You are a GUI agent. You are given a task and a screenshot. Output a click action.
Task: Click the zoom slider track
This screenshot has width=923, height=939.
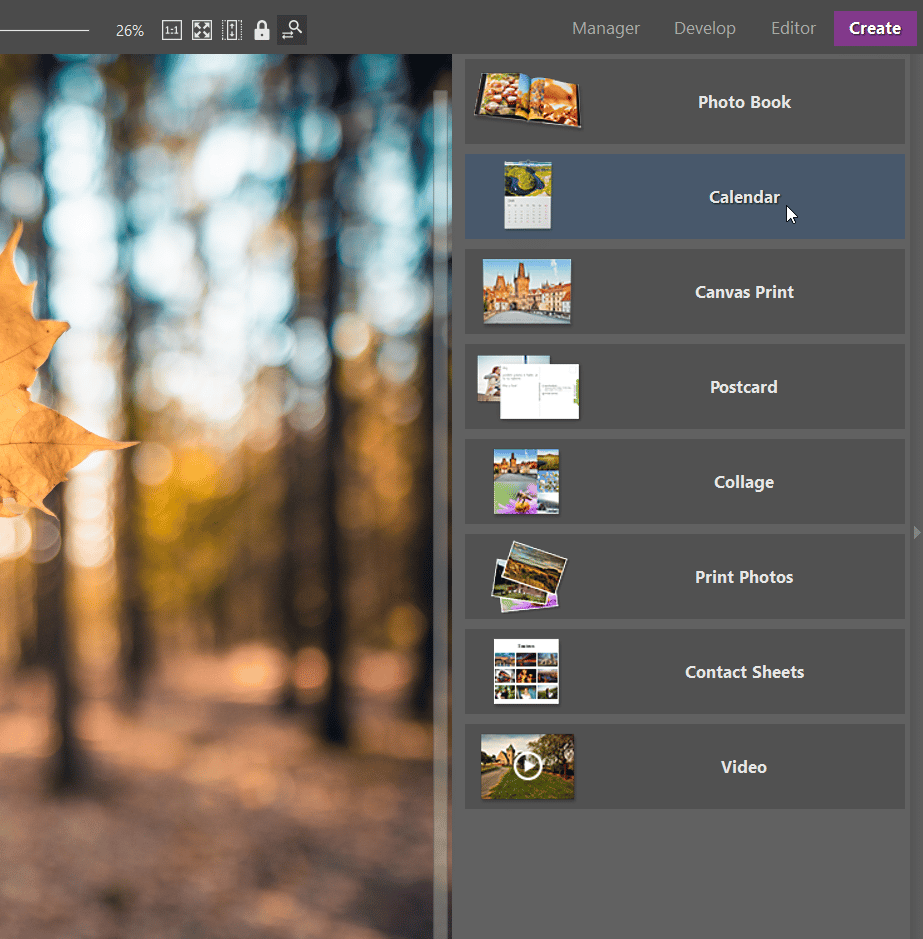point(45,31)
